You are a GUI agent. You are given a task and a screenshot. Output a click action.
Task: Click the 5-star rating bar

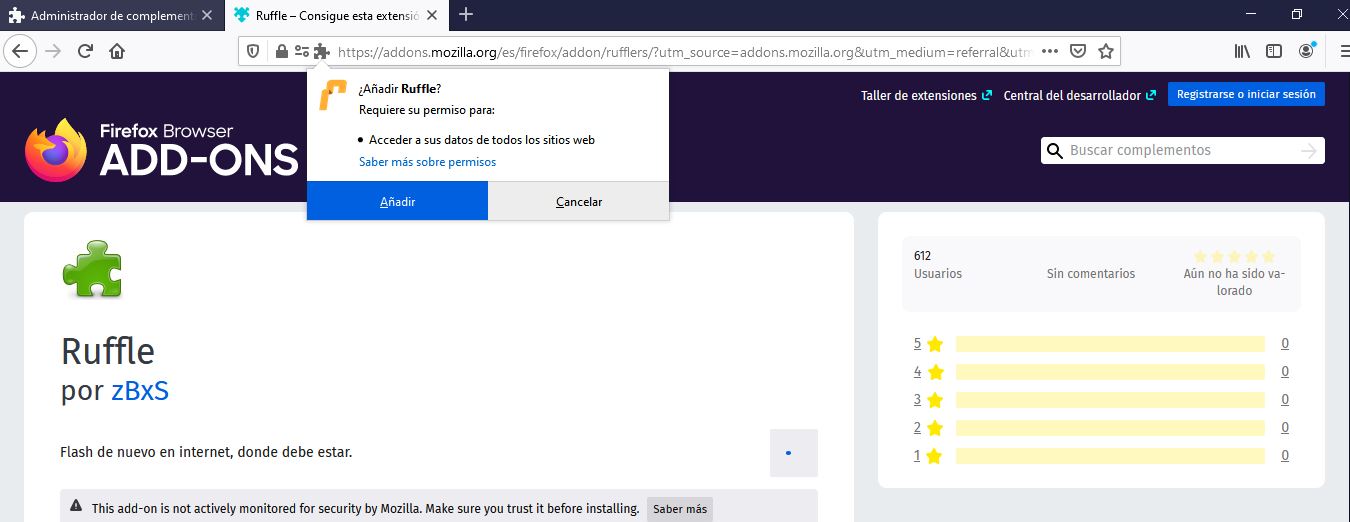(1110, 344)
